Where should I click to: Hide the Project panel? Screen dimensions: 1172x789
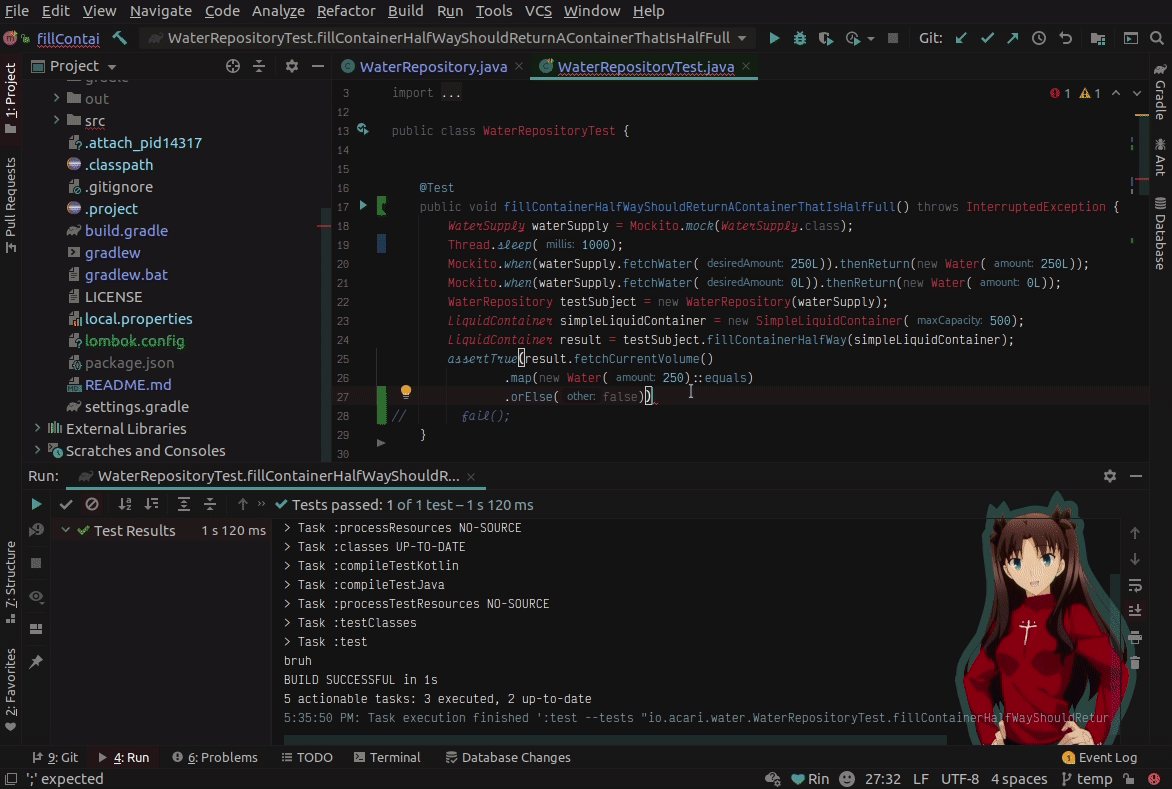pos(318,66)
